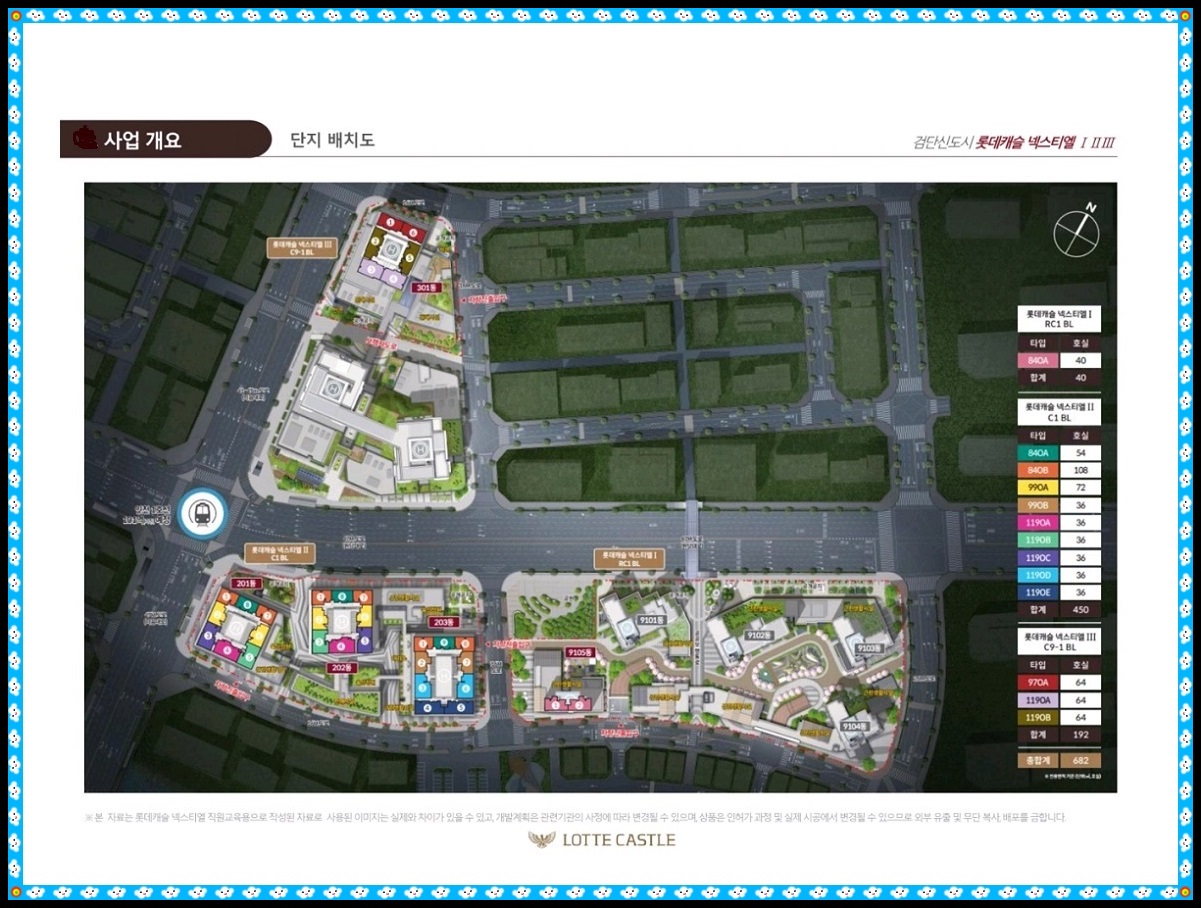Click the magenta 119OA swatch in C1 legend
This screenshot has width=1201, height=908.
click(1039, 522)
